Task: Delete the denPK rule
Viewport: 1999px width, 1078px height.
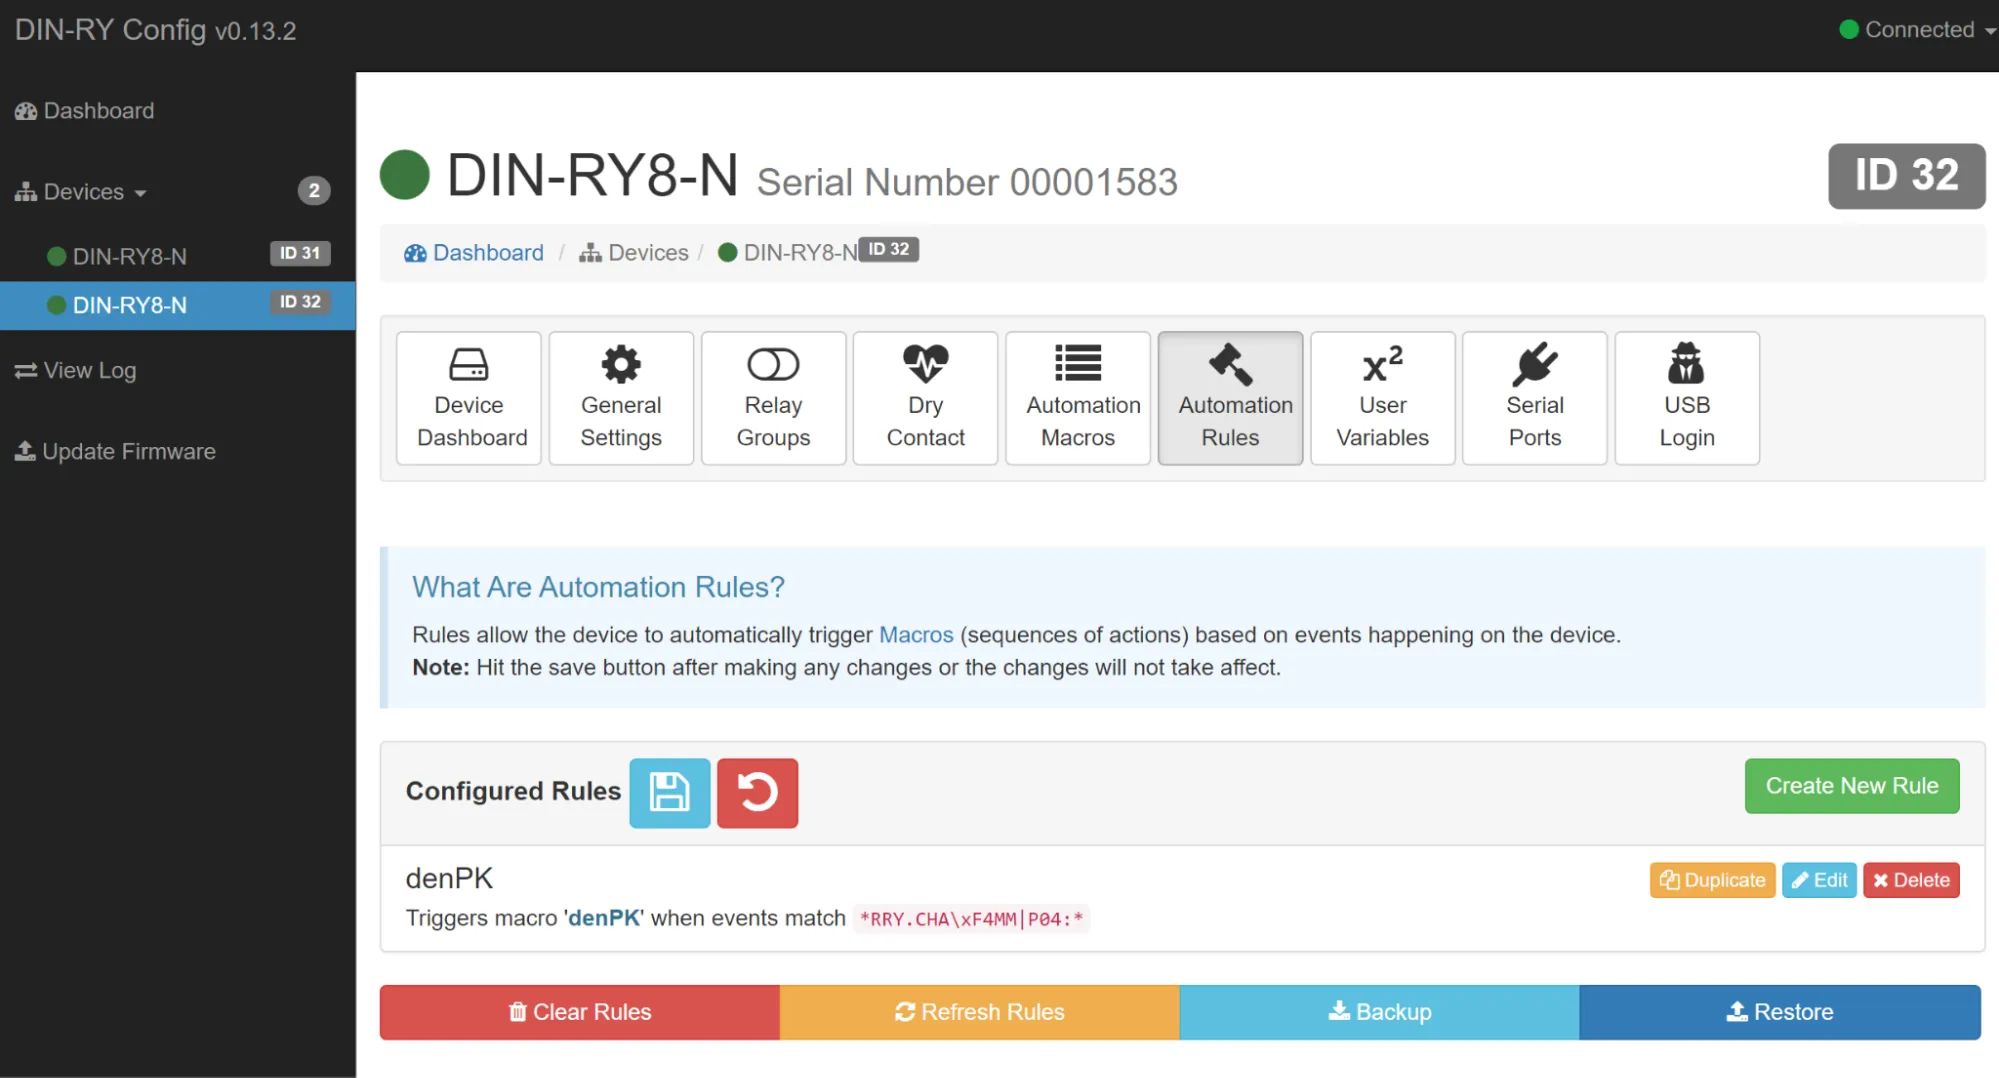Action: pos(1910,880)
